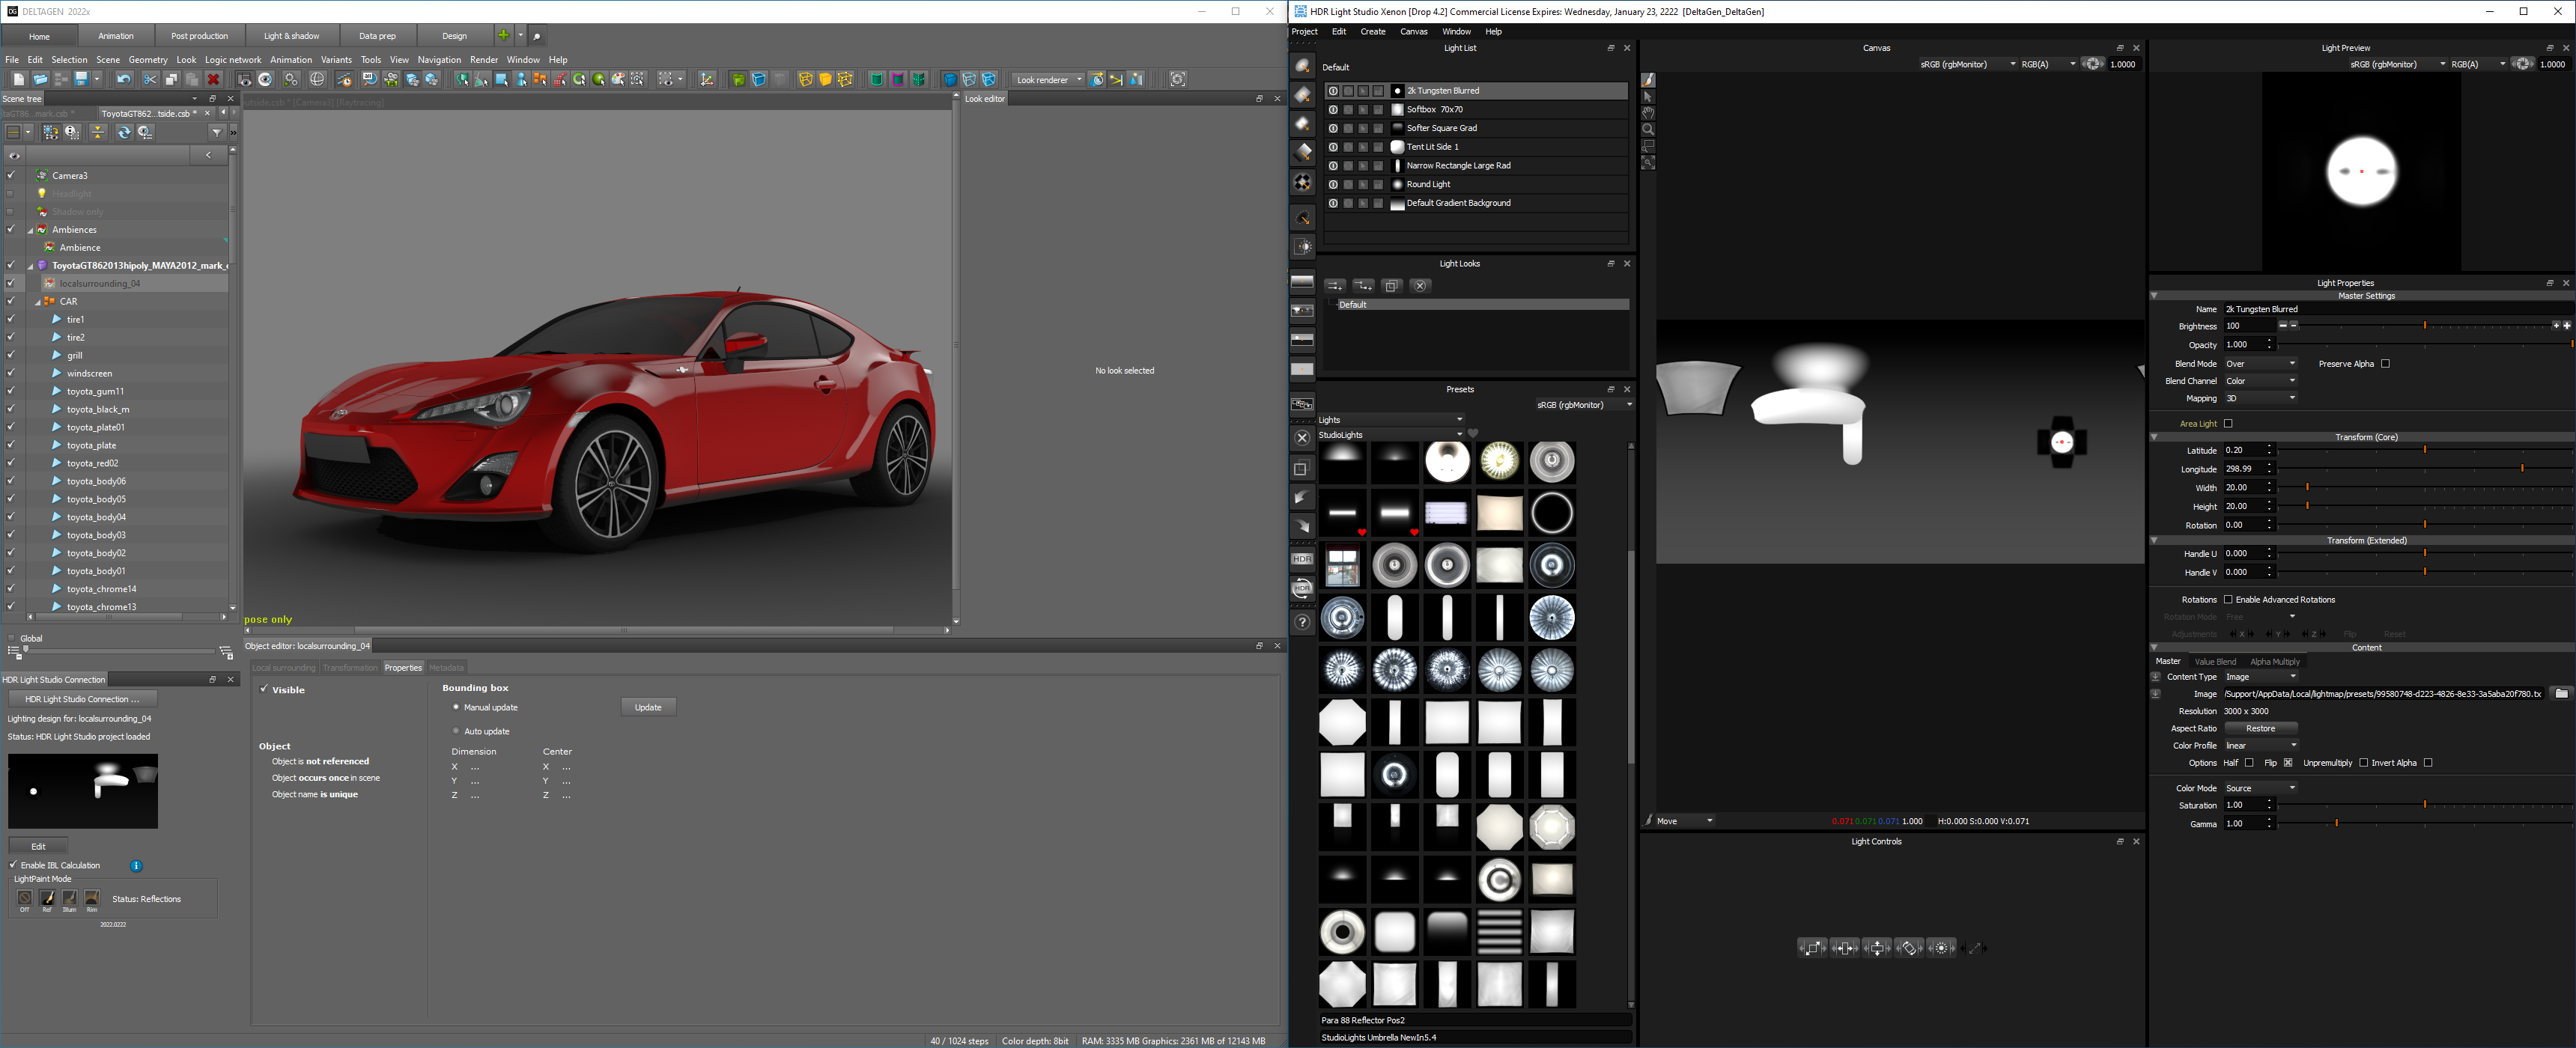
Task: Click the New file icon in DeltaGen toolbar
Action: [18, 79]
